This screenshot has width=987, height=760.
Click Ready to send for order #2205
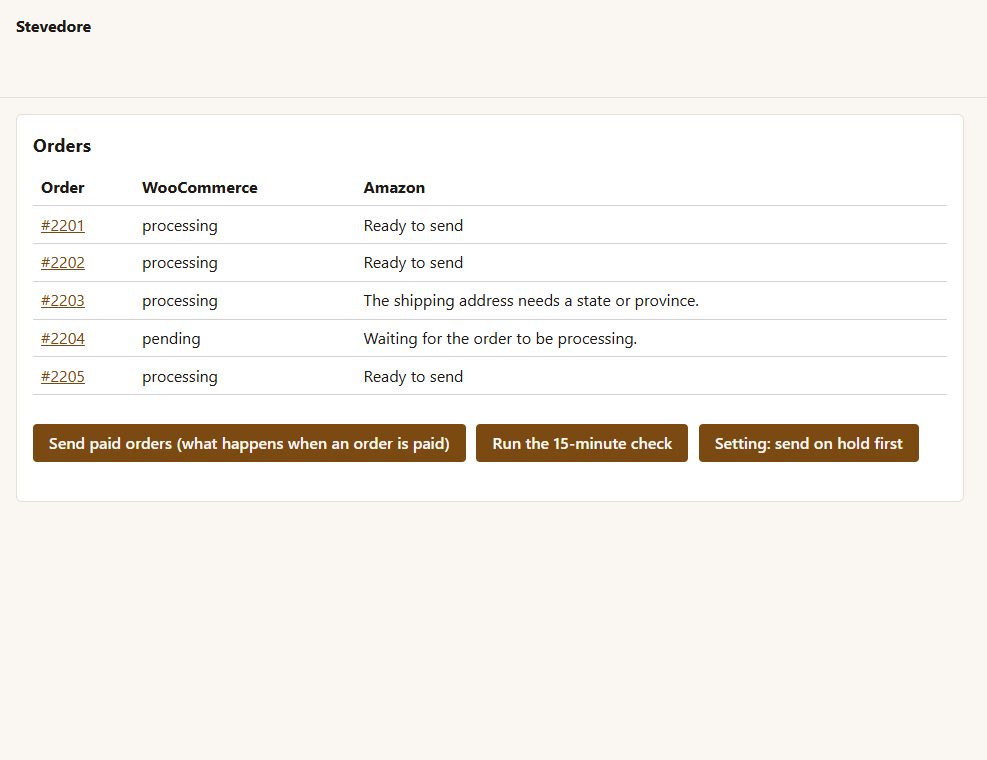tap(413, 377)
